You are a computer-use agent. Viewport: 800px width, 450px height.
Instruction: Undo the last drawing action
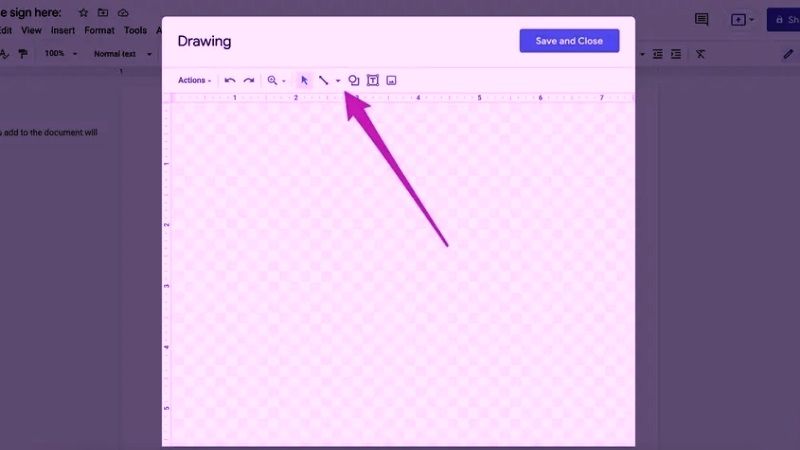pyautogui.click(x=230, y=80)
